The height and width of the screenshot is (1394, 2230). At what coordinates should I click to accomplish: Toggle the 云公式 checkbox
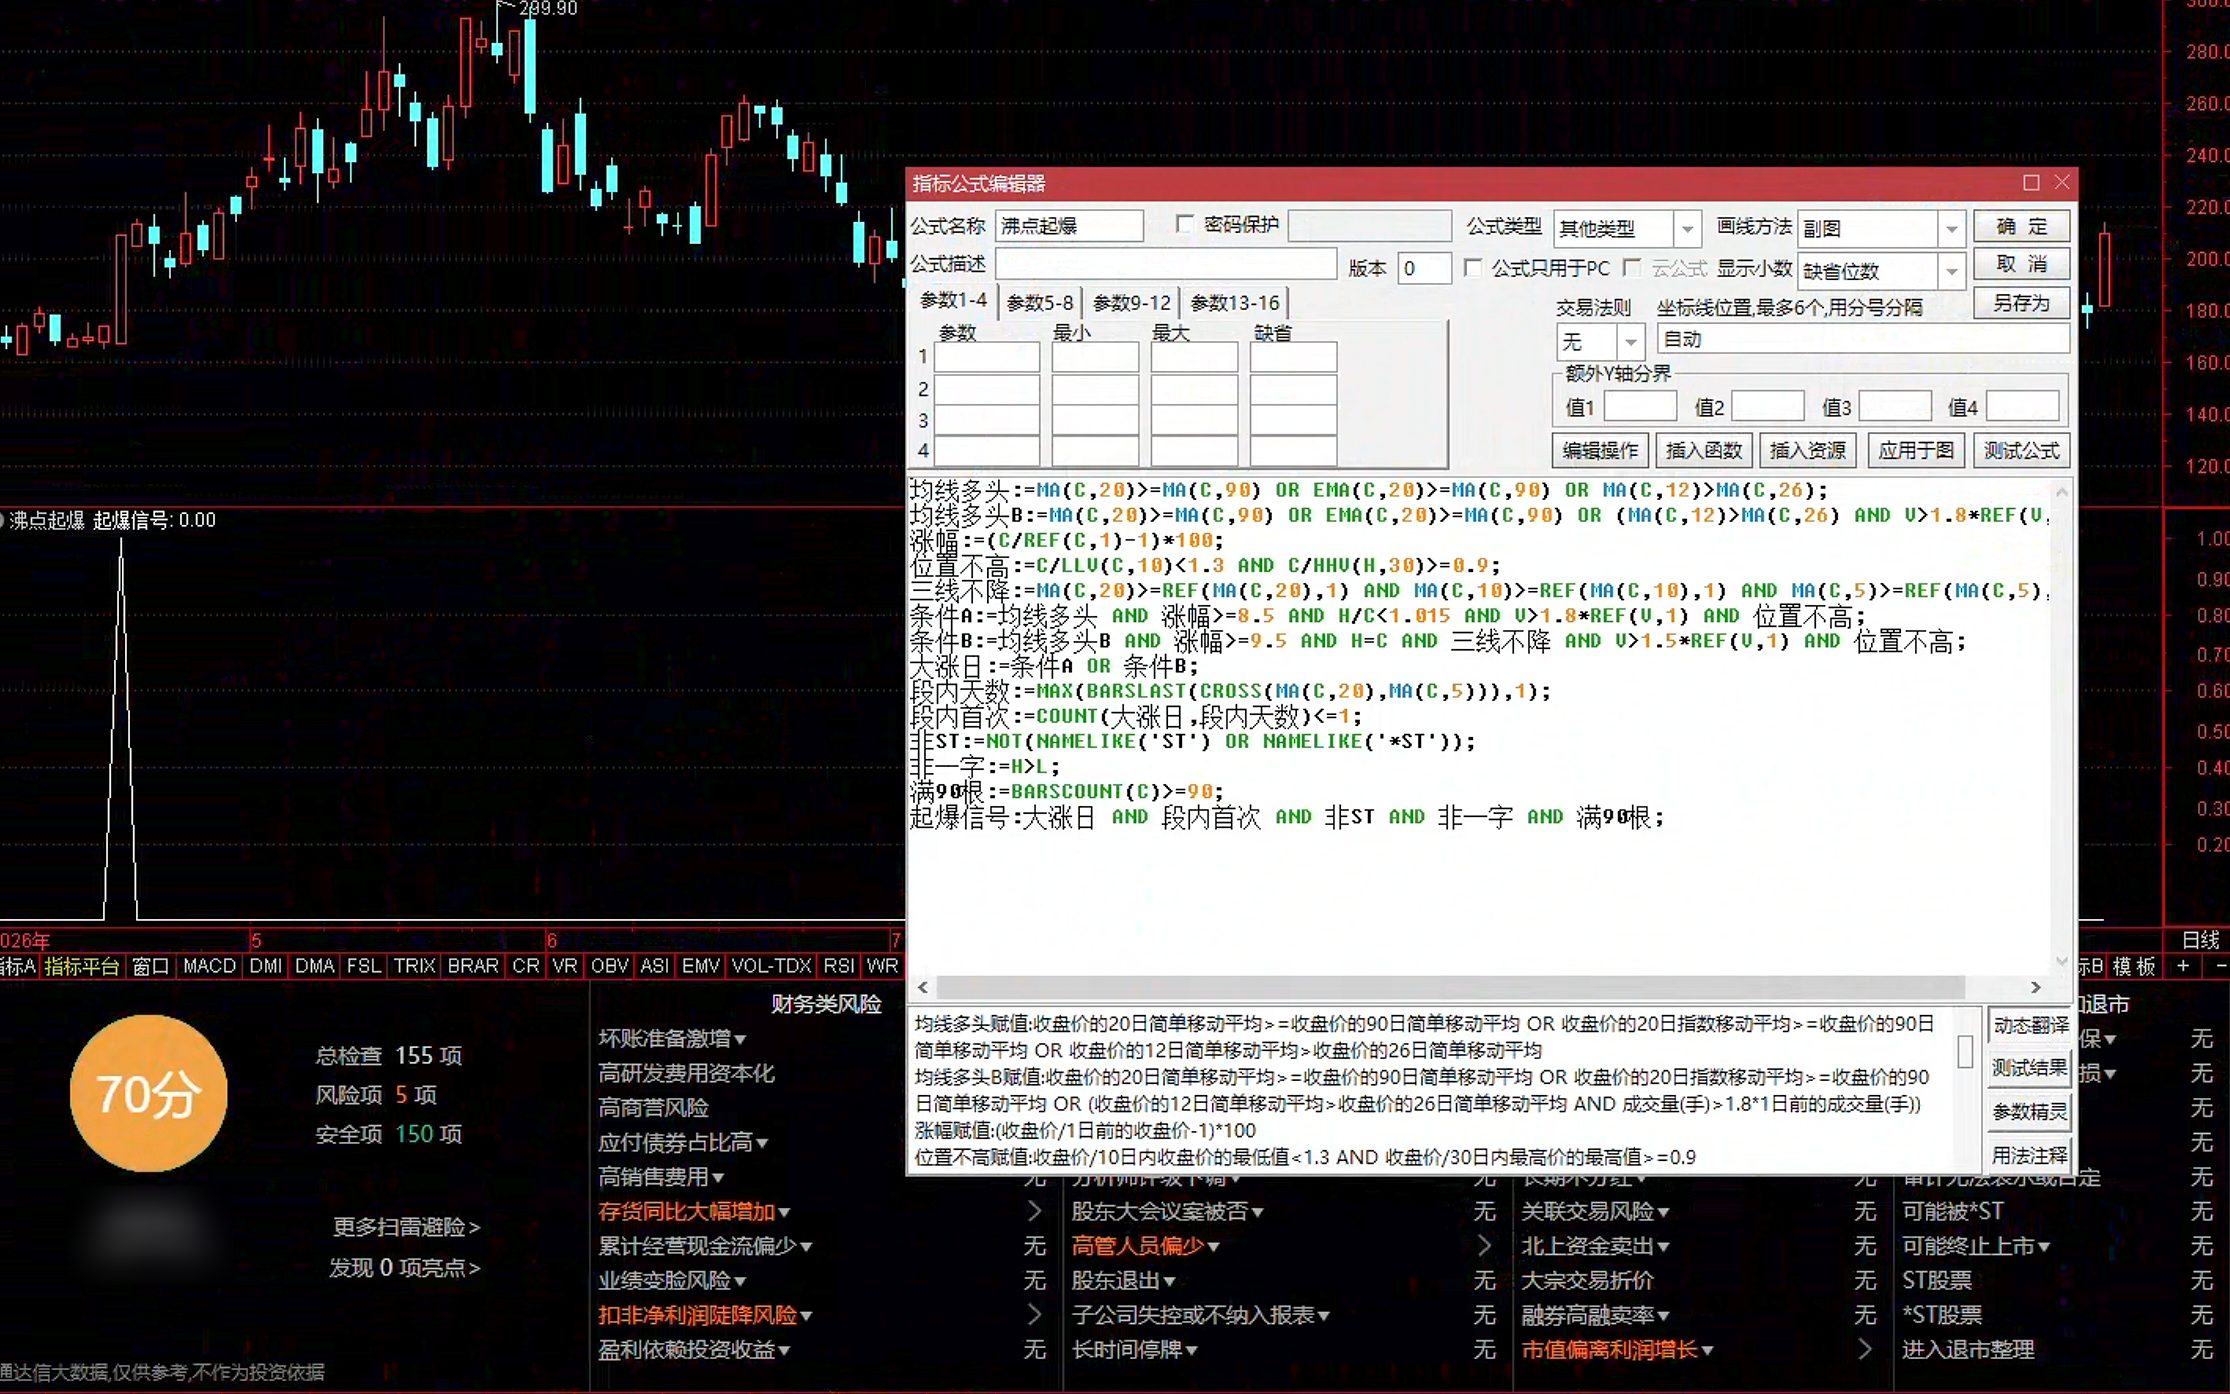click(x=1633, y=268)
